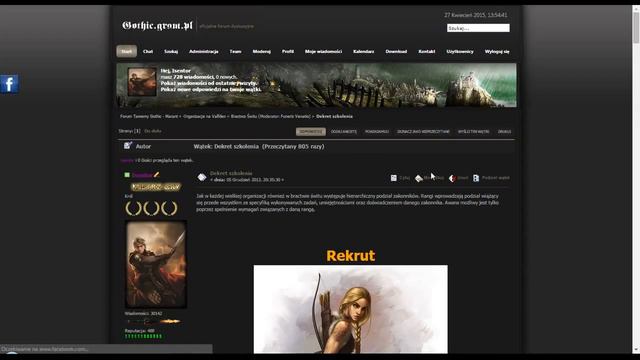Click the poster's large warrior avatar

click(x=156, y=264)
